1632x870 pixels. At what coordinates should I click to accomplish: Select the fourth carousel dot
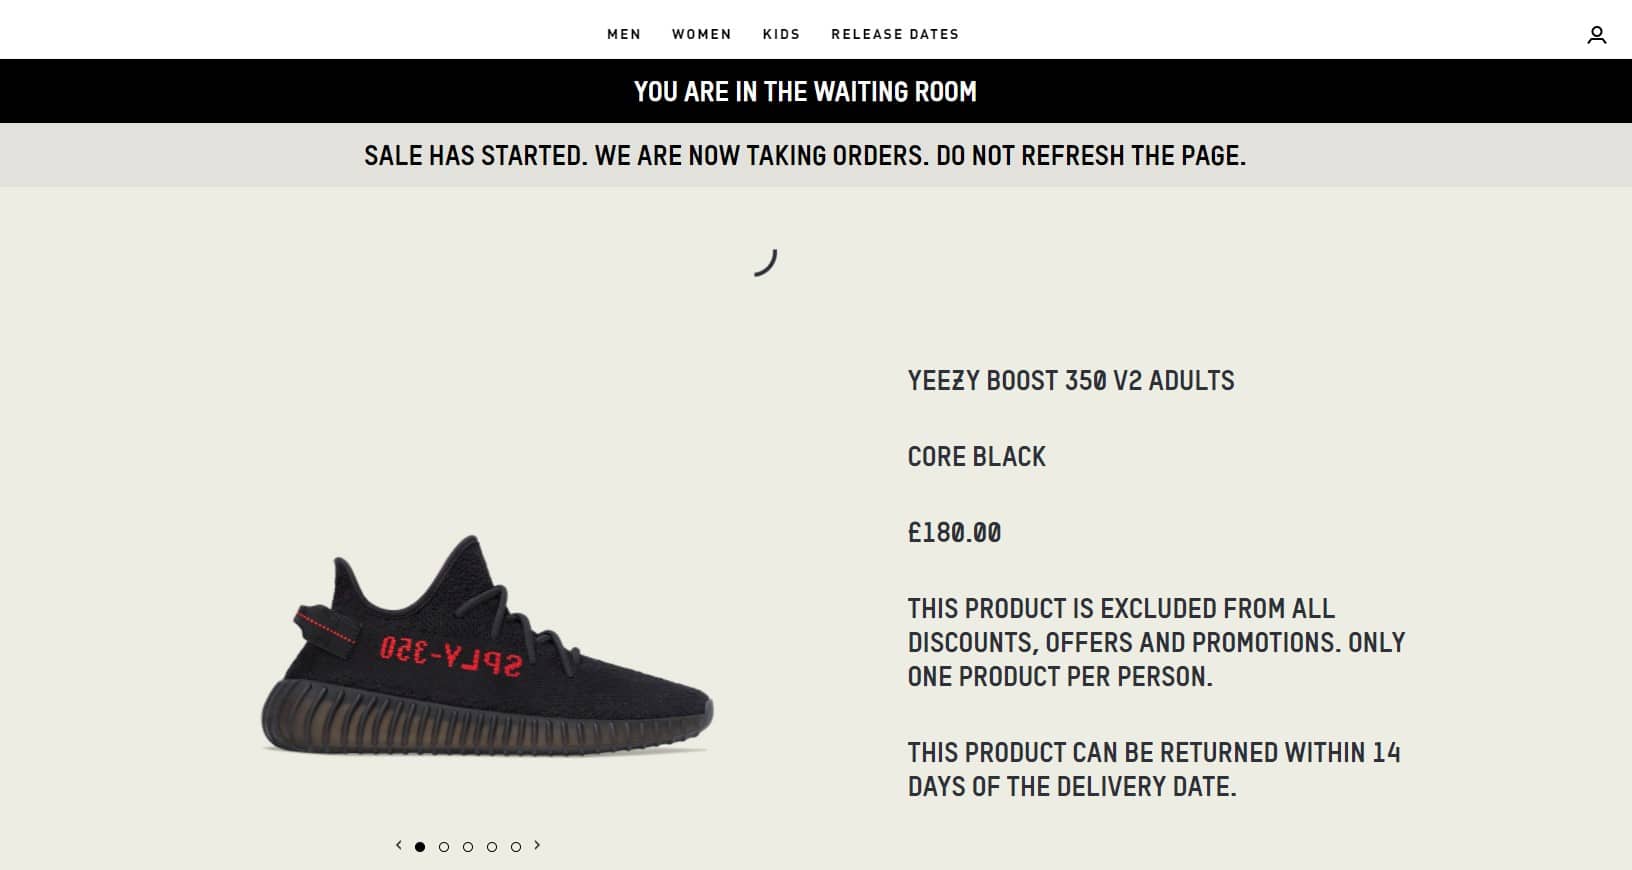tap(492, 847)
